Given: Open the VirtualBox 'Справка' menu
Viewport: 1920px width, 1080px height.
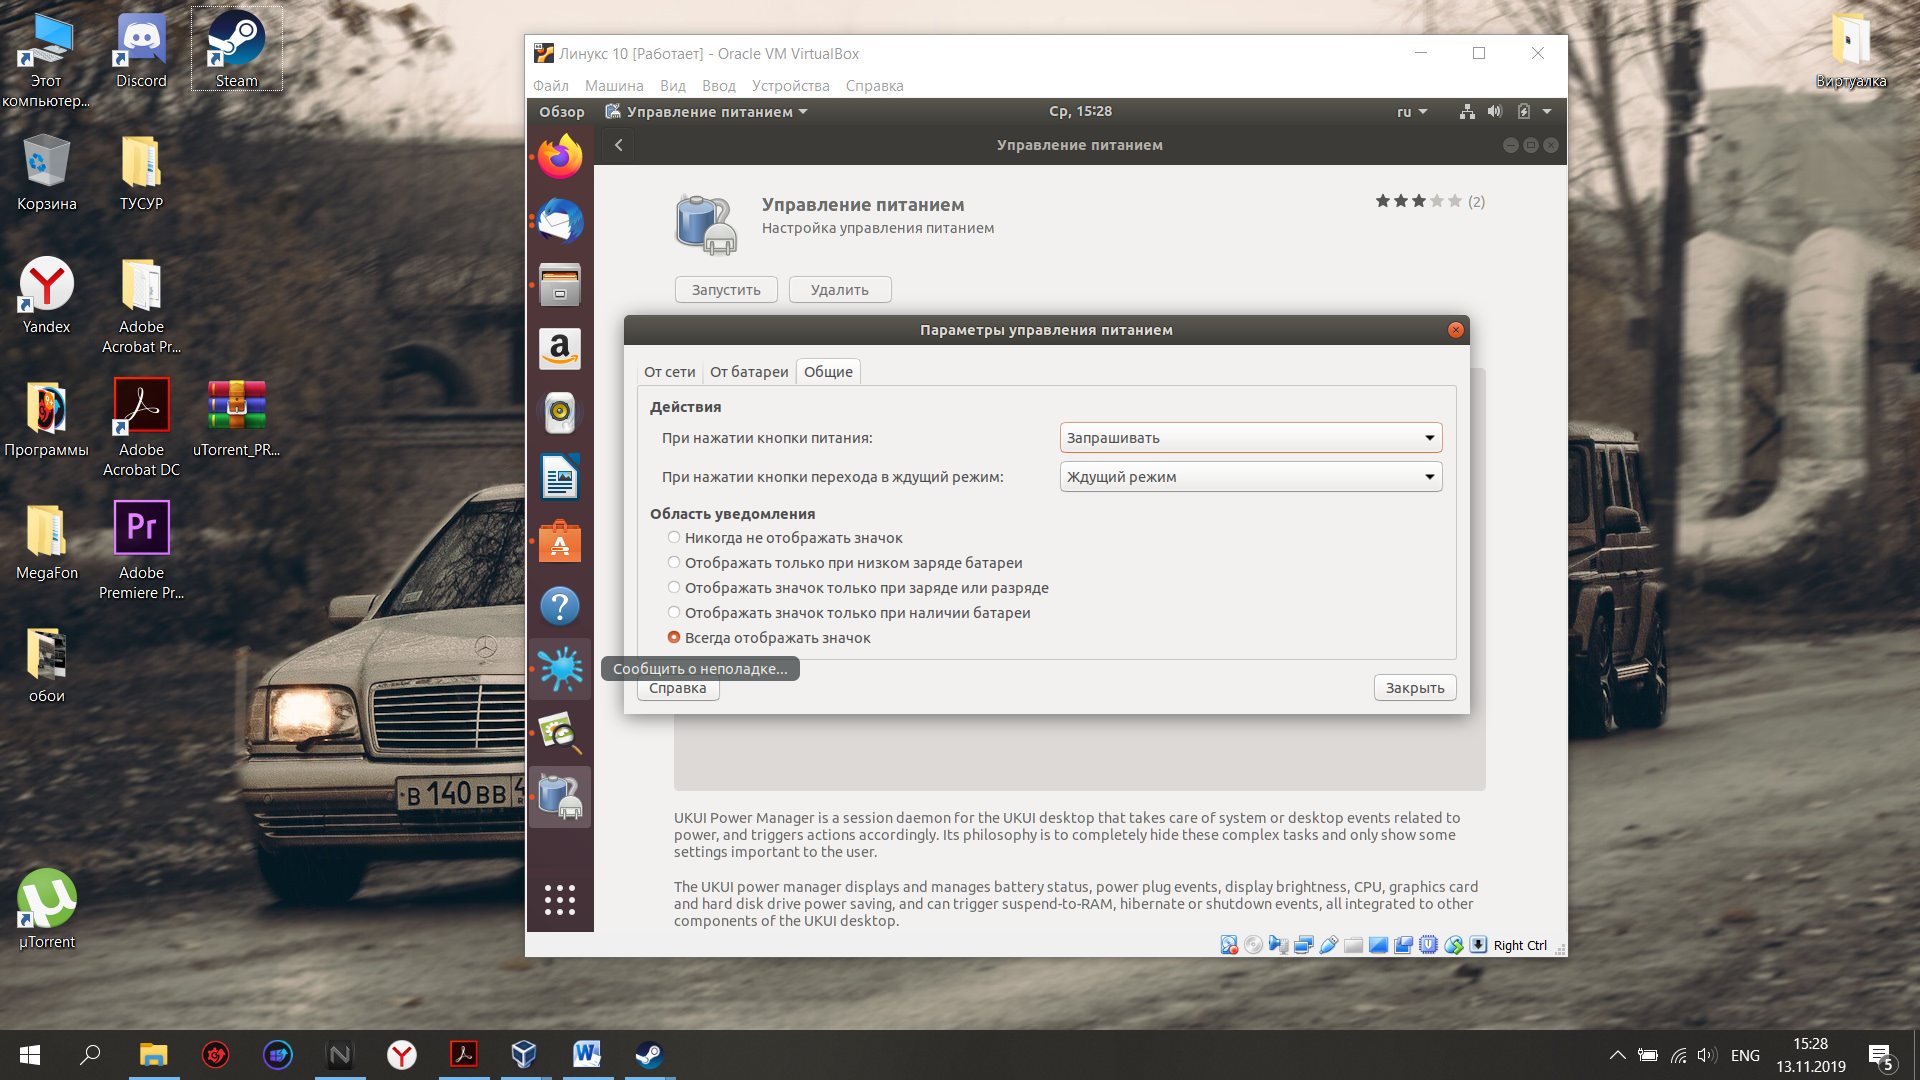Looking at the screenshot, I should (x=874, y=86).
